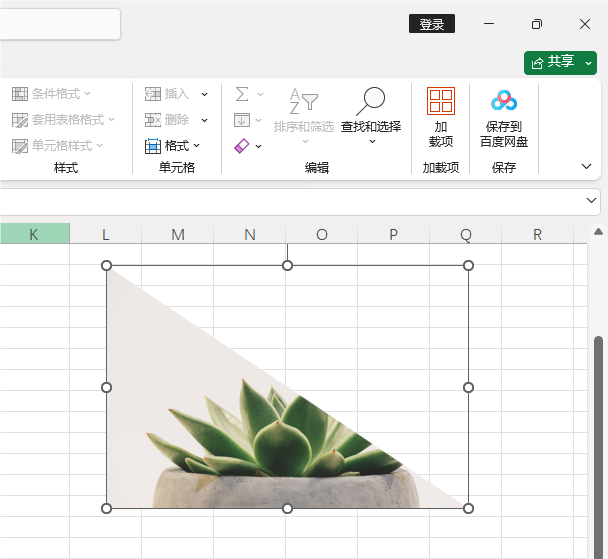Restore down the Excel window
The width and height of the screenshot is (608, 559).
(x=537, y=24)
